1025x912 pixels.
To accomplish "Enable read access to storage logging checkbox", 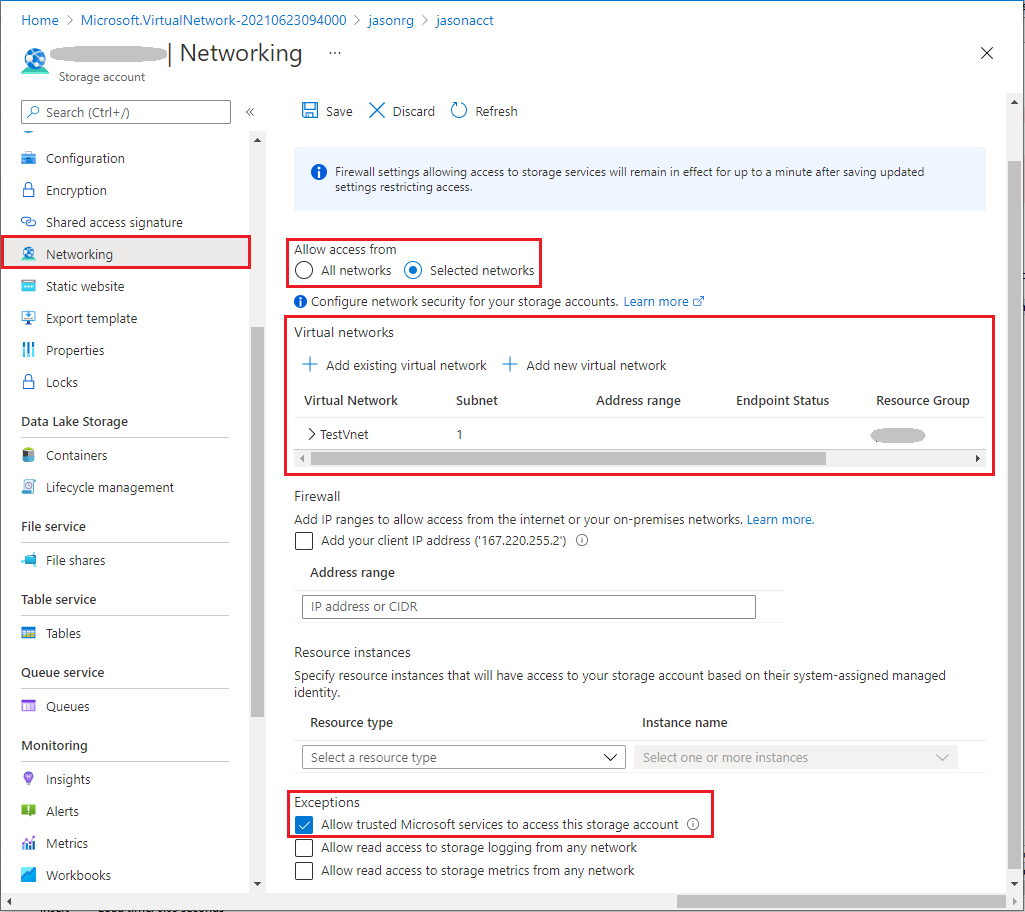I will point(304,848).
